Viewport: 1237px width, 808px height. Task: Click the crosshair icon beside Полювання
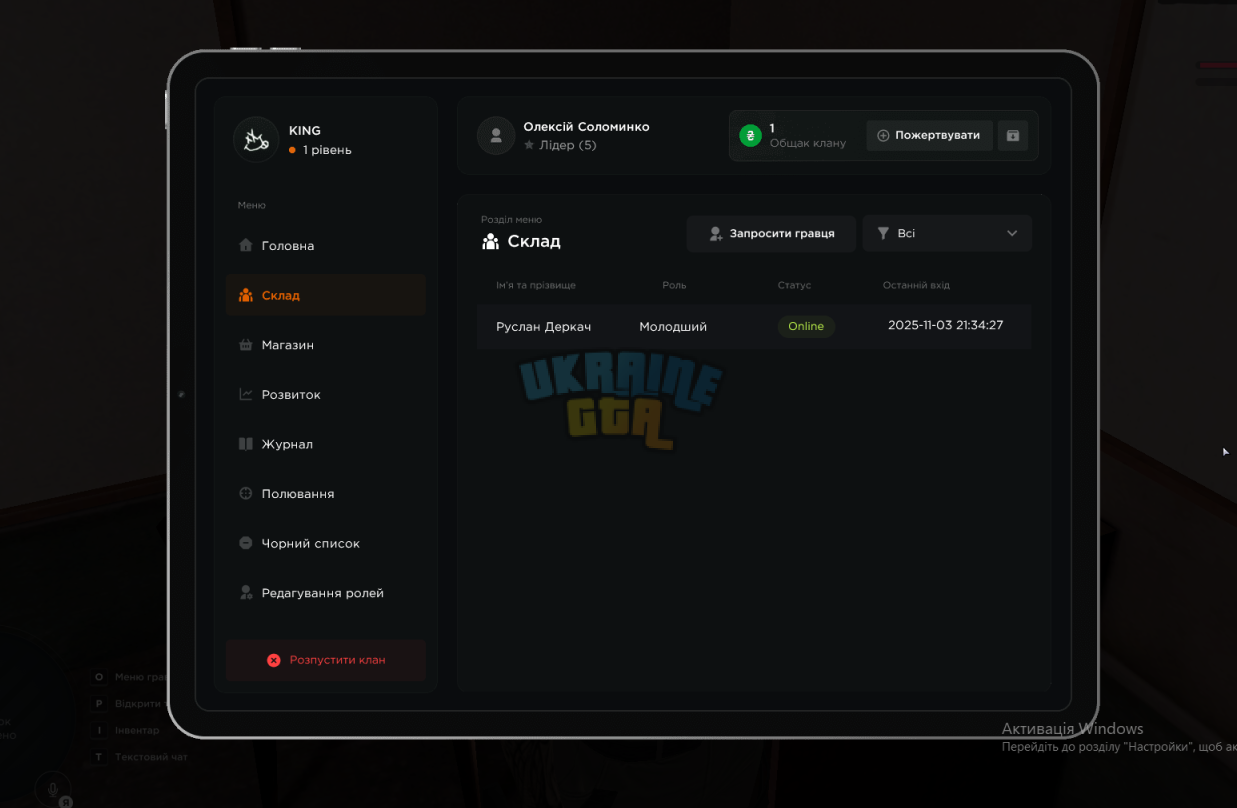(x=246, y=493)
